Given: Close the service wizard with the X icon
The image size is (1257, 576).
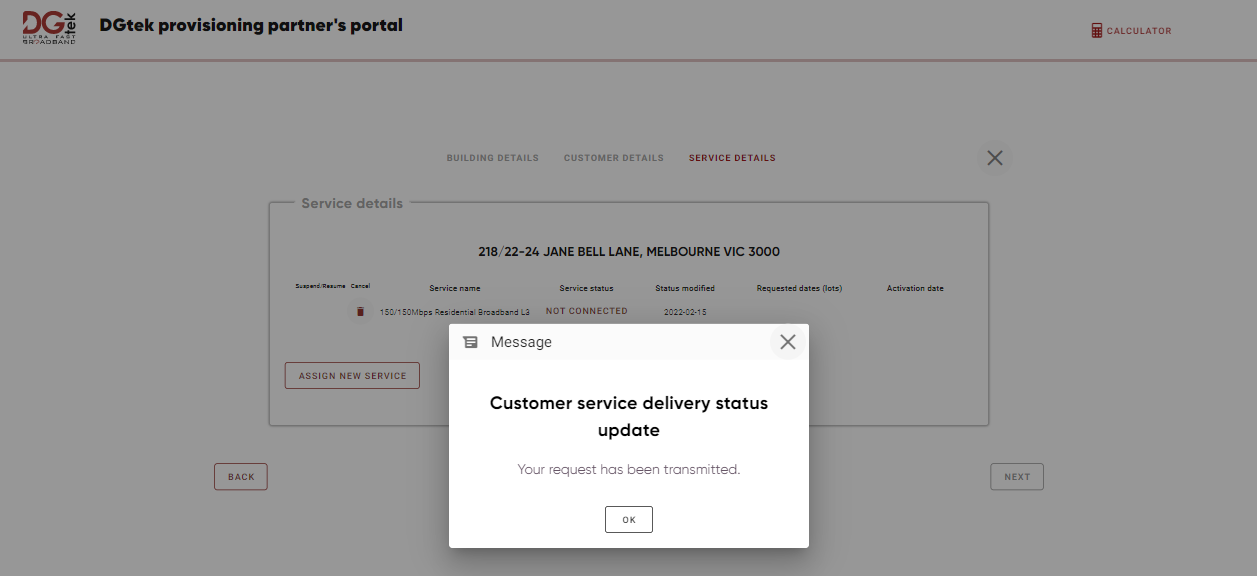Looking at the screenshot, I should [994, 157].
